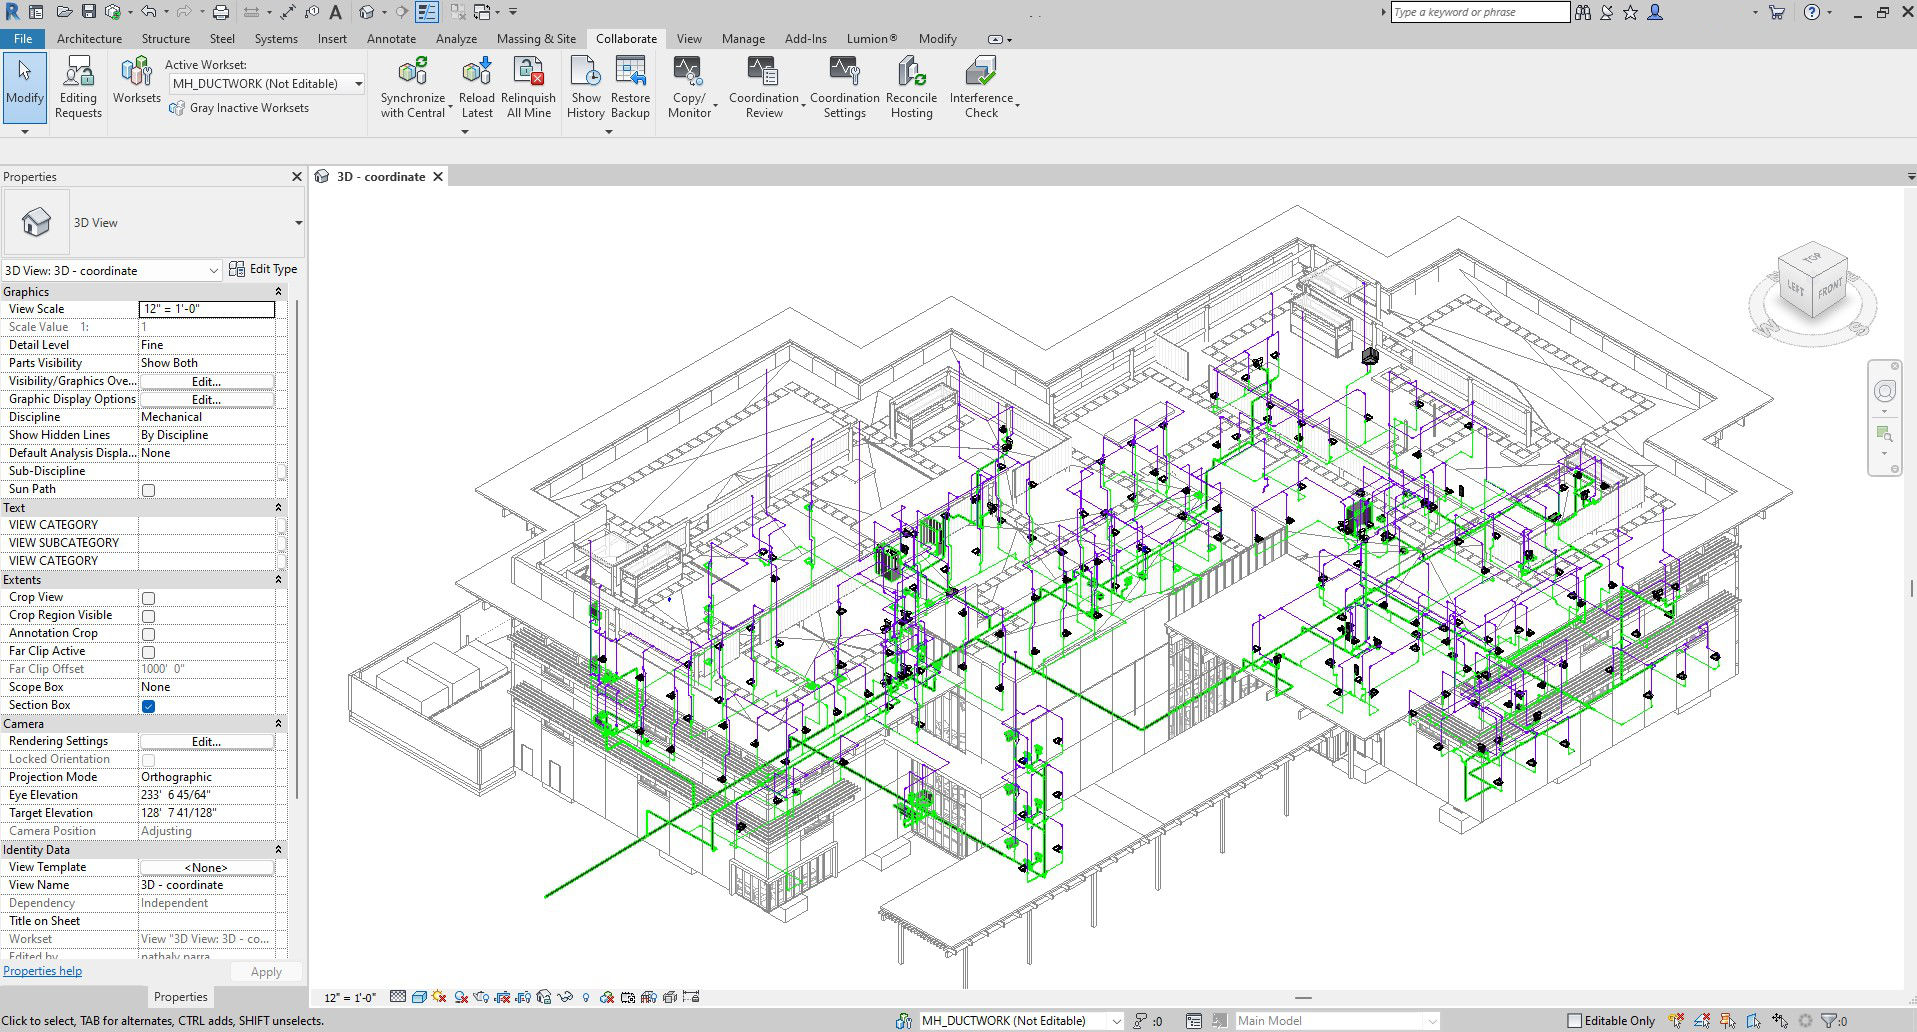Collapse the Graphics properties section
The height and width of the screenshot is (1032, 1917).
point(278,292)
